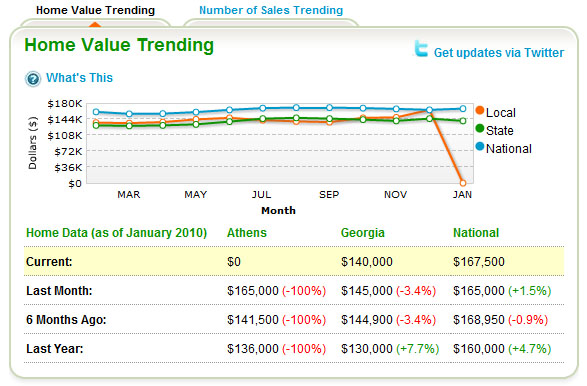Image resolution: width=587 pixels, height=386 pixels.
Task: Click the National January data point
Action: click(463, 109)
